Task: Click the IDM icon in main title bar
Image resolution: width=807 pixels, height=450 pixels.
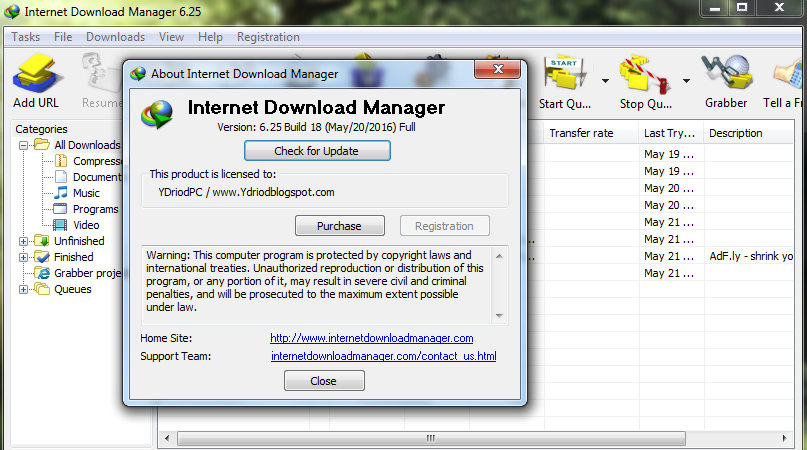Action: coord(11,11)
